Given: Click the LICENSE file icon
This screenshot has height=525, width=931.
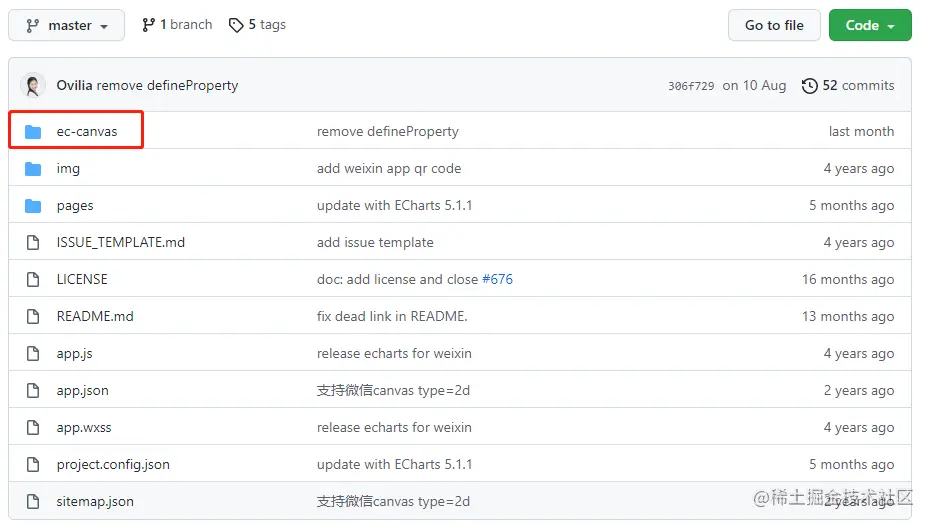Looking at the screenshot, I should 33,280.
